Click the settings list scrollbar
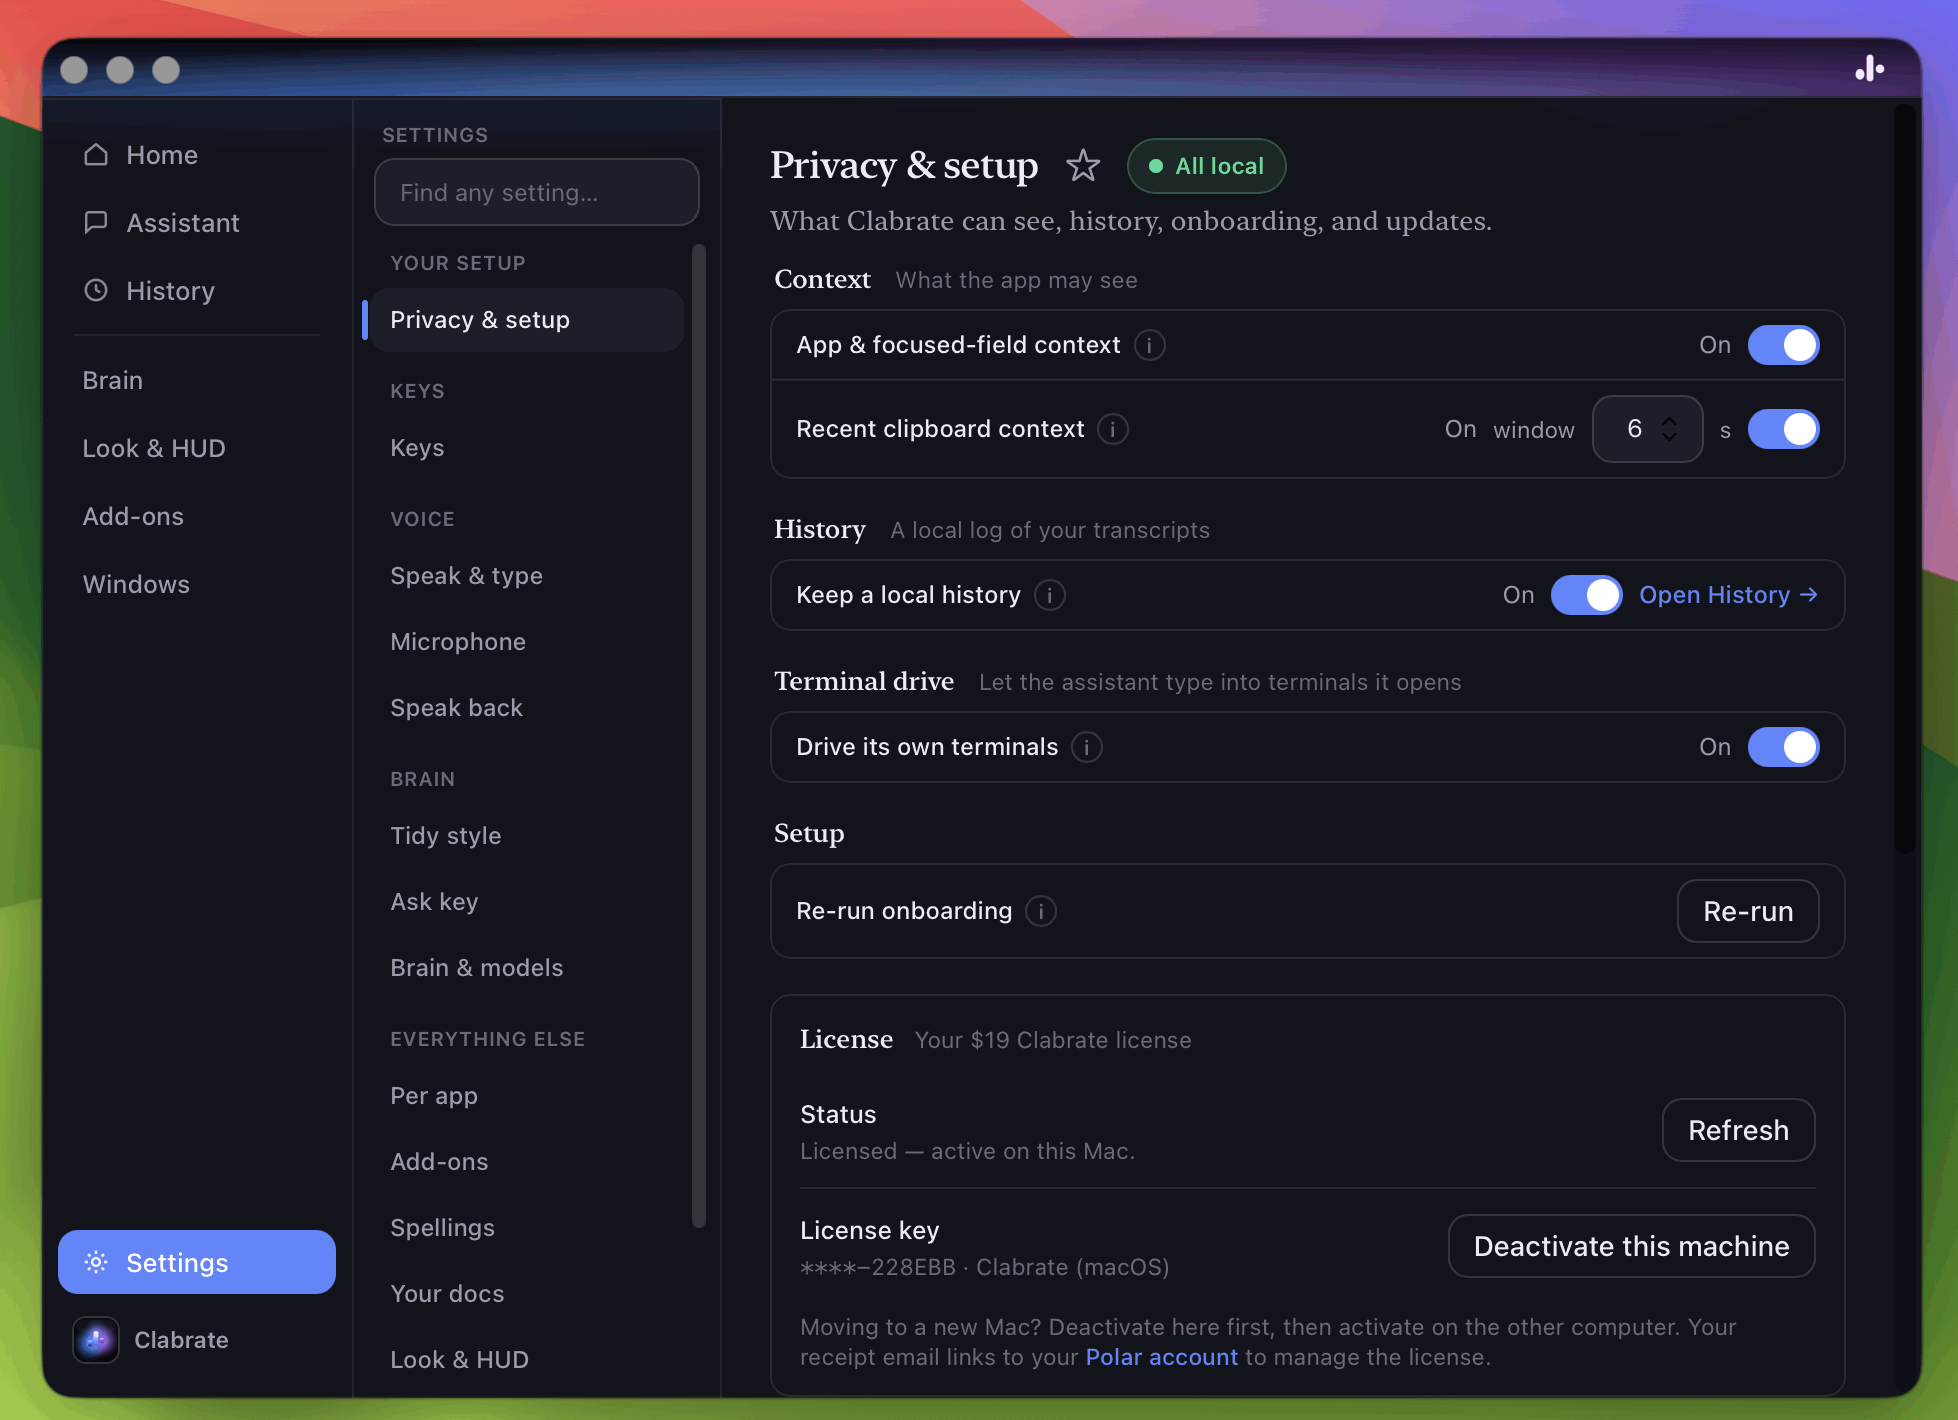Viewport: 1958px width, 1420px height. click(699, 735)
